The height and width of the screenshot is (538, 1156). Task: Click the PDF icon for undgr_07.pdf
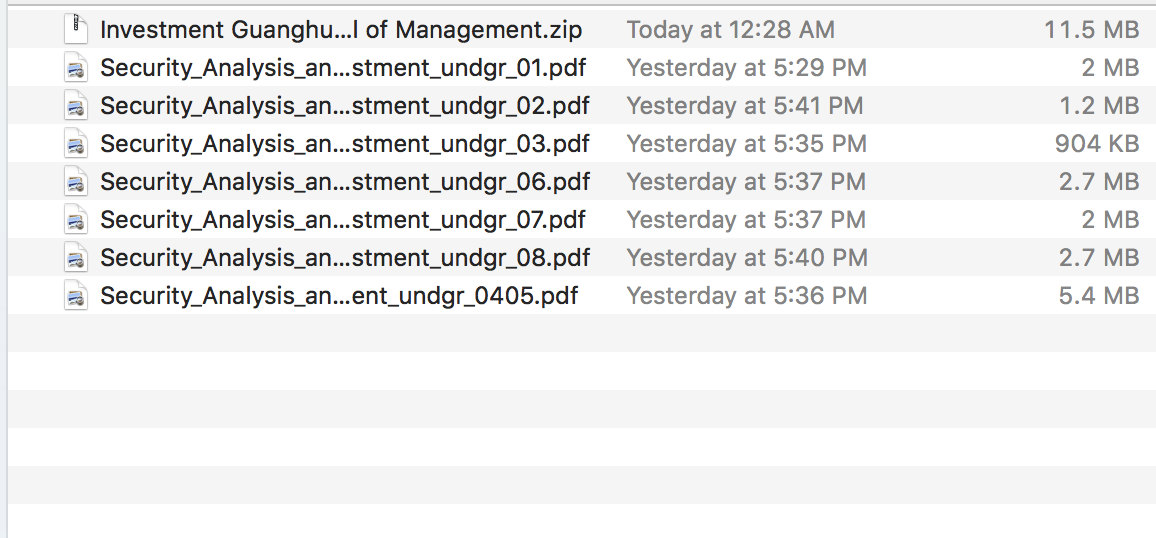click(x=76, y=220)
